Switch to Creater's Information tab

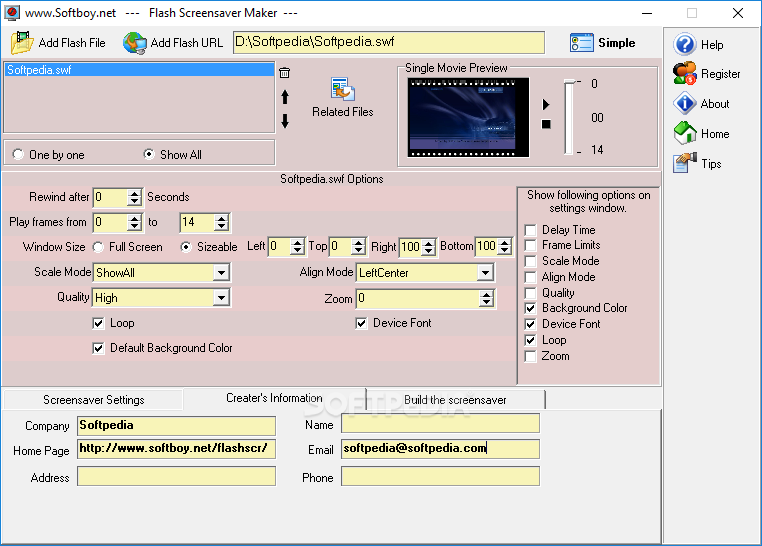pos(275,398)
